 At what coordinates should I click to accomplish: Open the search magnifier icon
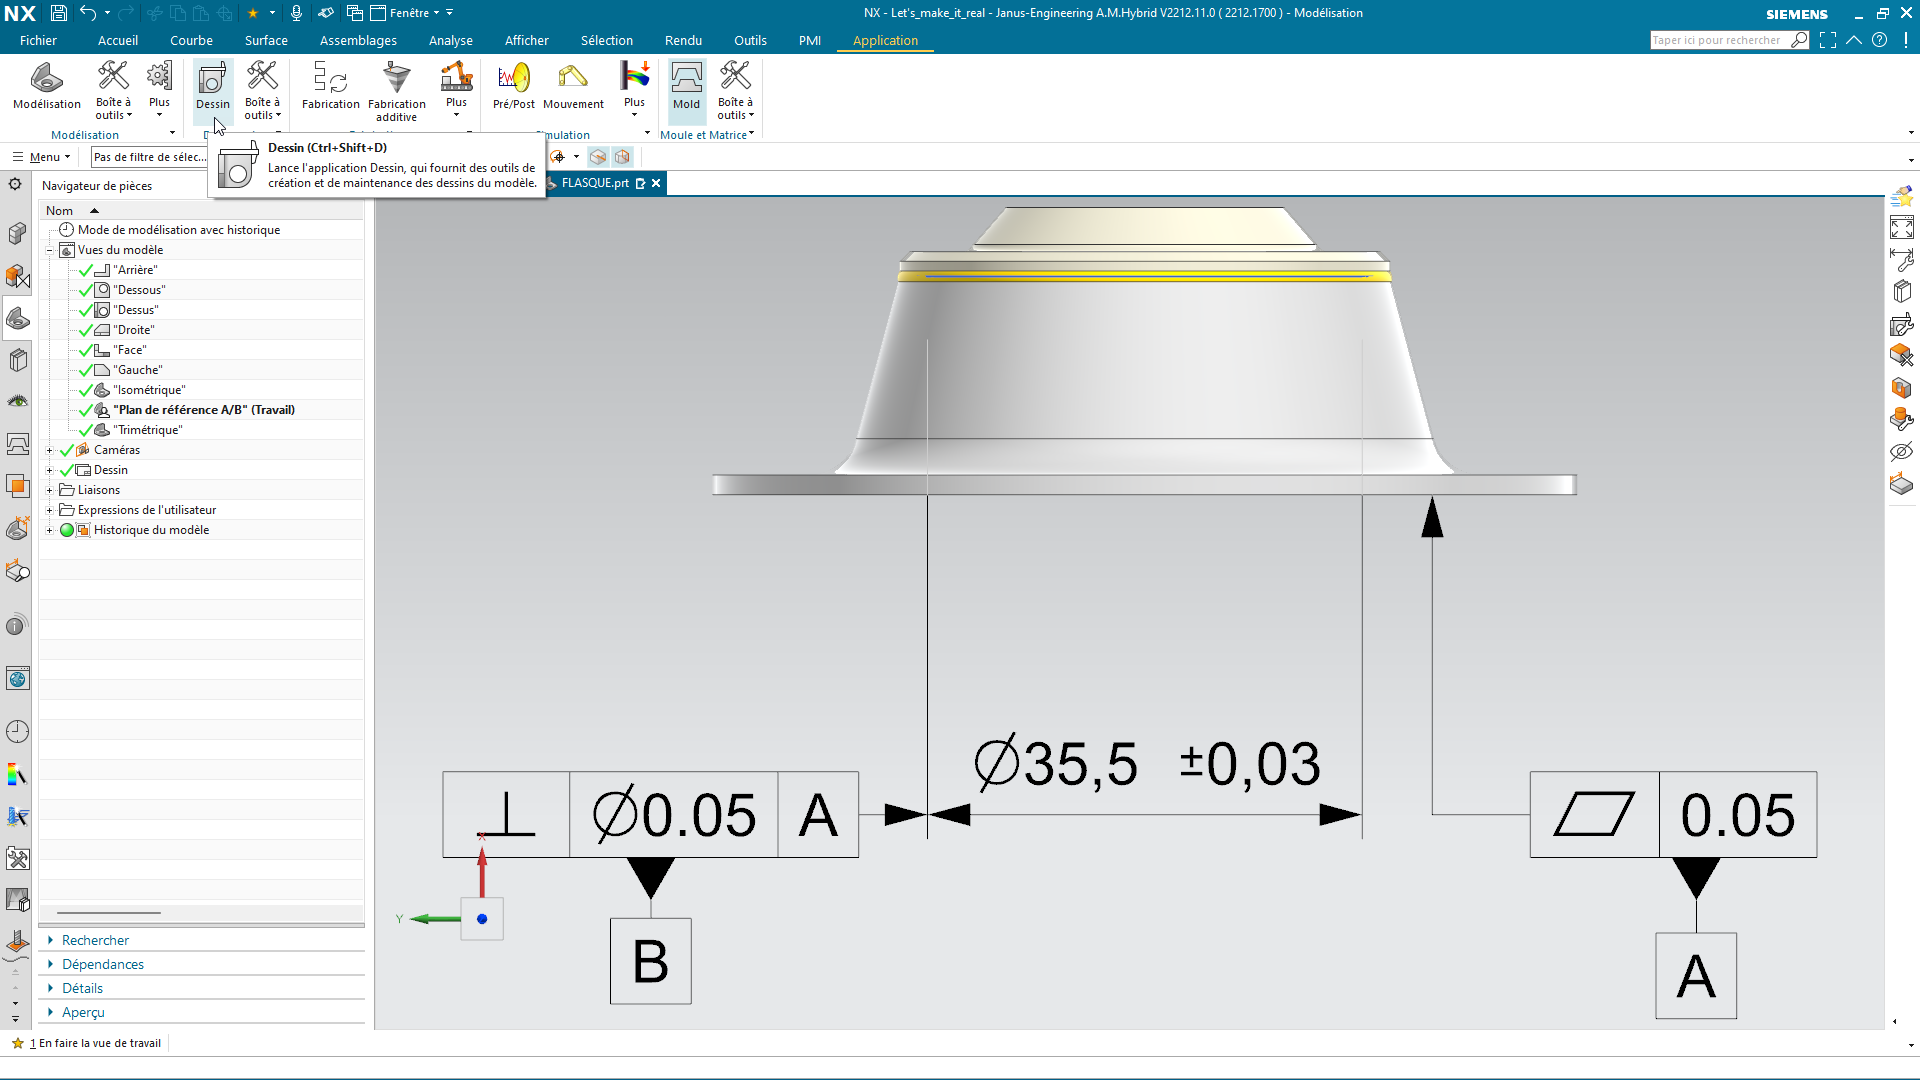pos(1799,40)
